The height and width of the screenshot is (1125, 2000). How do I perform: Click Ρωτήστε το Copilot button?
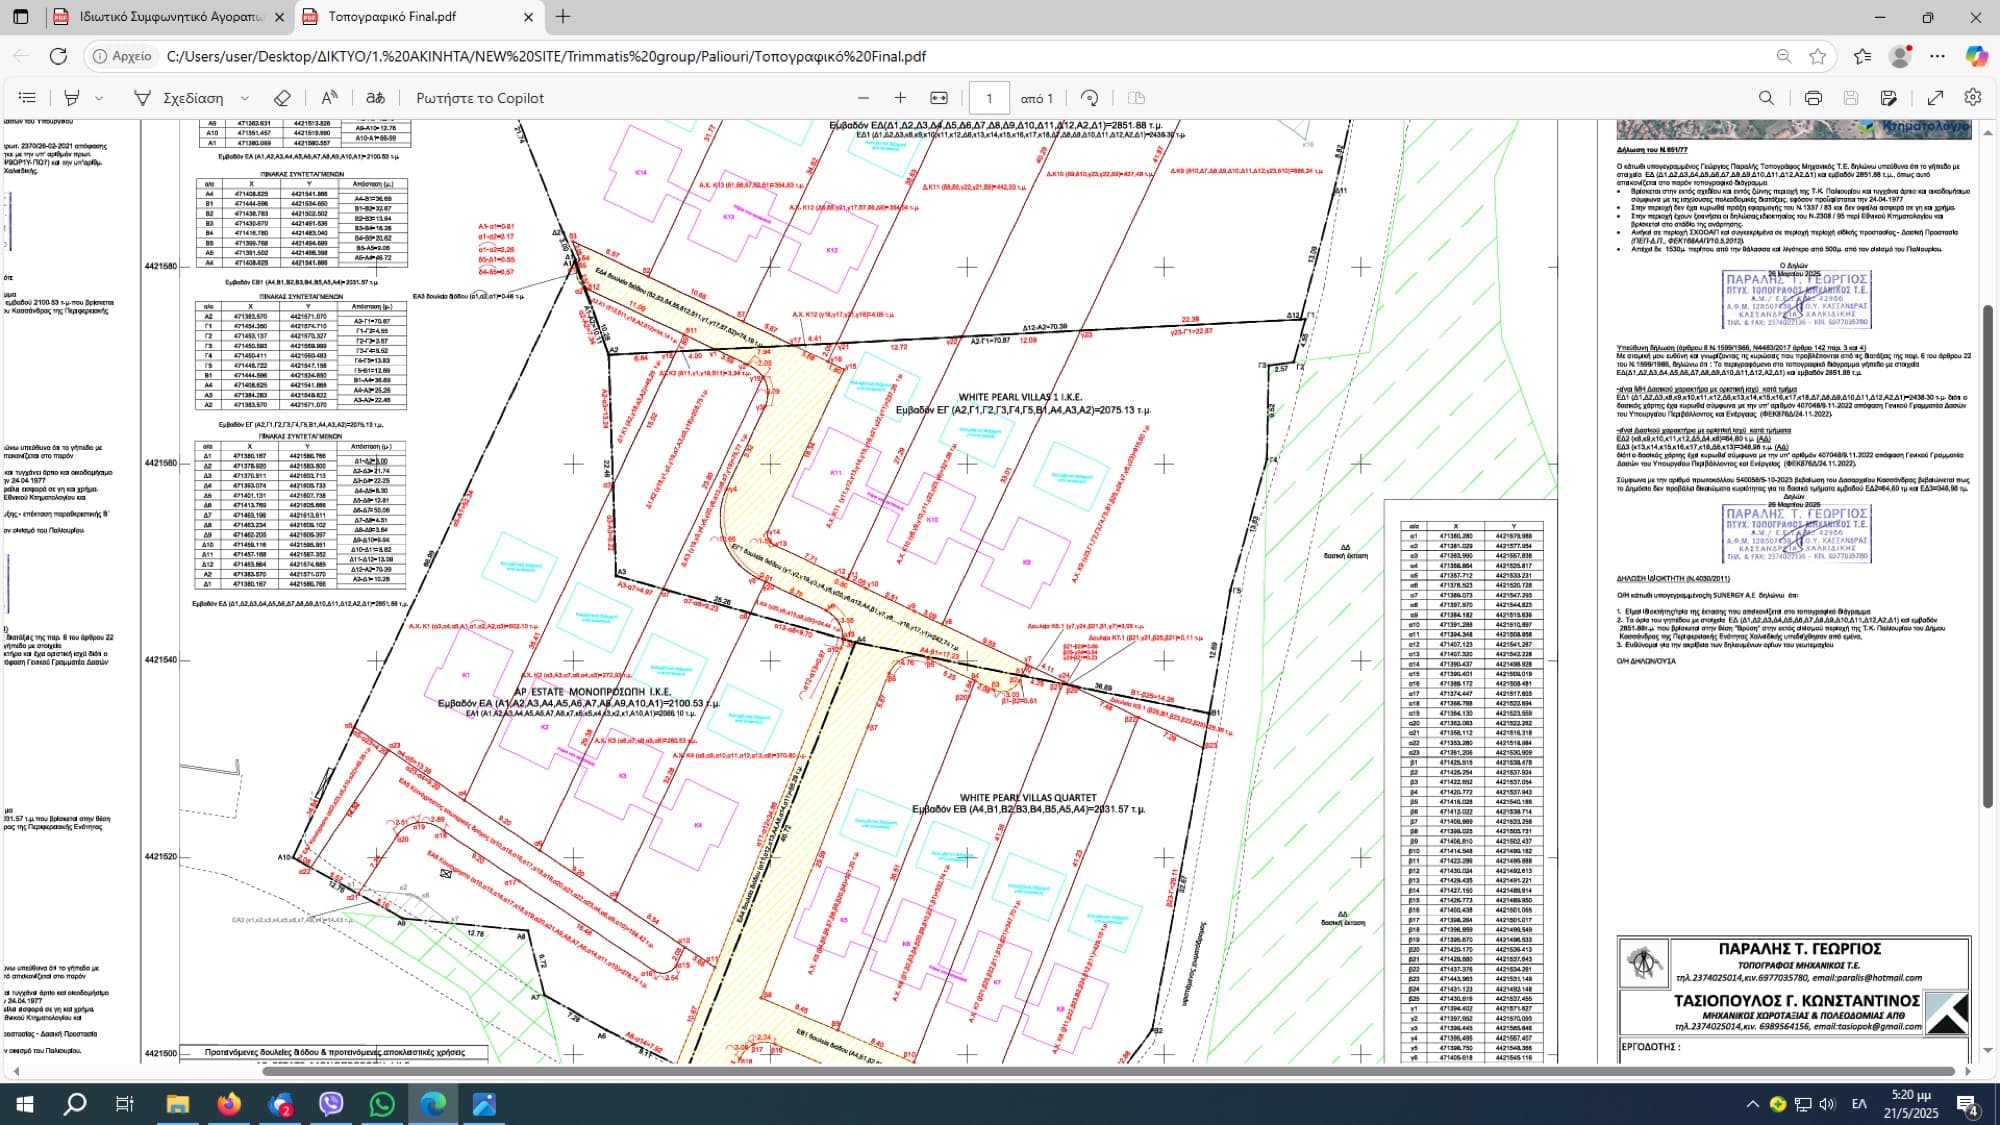[x=480, y=98]
